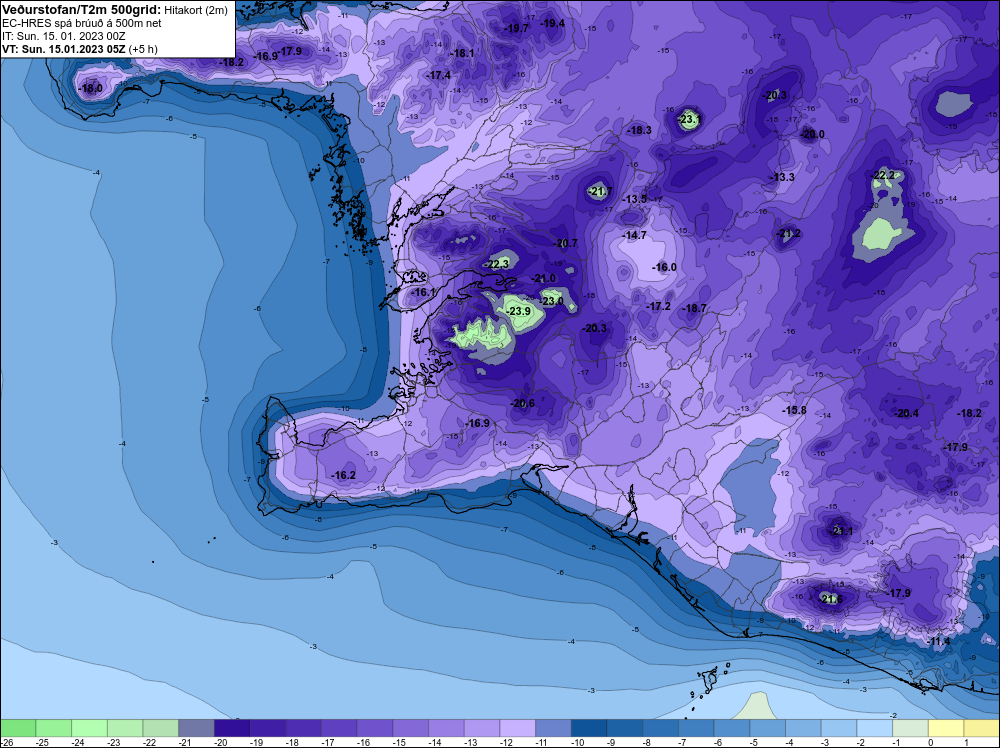Screen dimensions: 1000x748
Task: Click the -13.3 temperature label
Action: click(x=783, y=177)
